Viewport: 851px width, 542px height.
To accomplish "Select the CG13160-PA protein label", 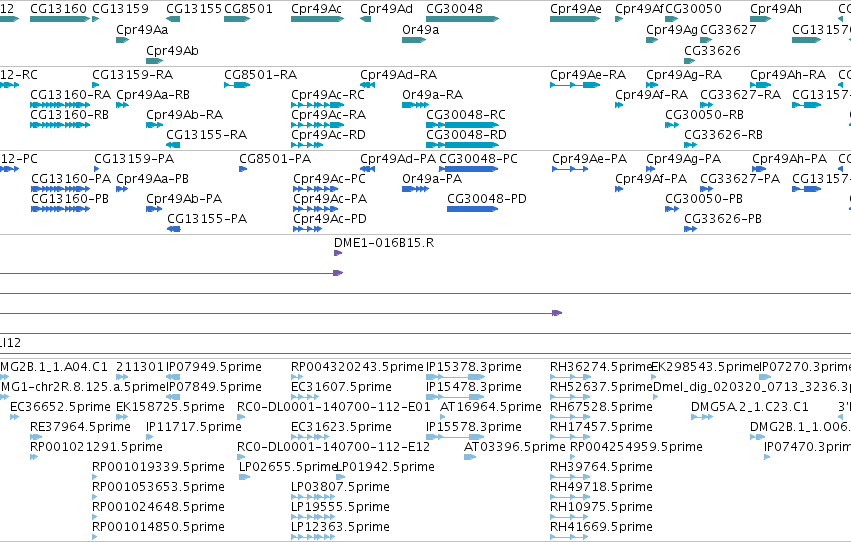I will pos(71,179).
